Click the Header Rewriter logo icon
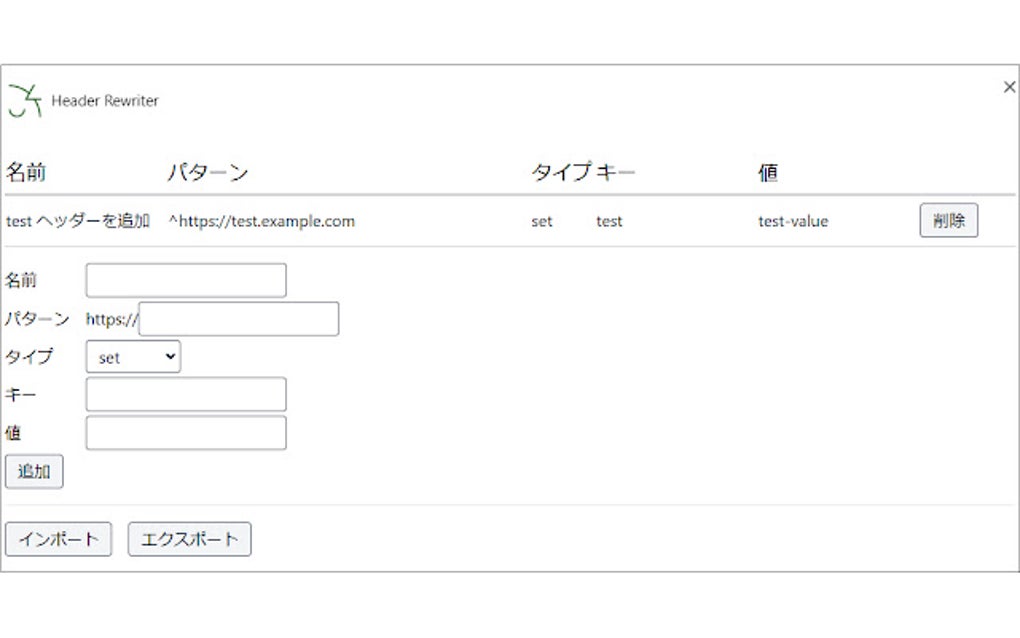 point(25,100)
